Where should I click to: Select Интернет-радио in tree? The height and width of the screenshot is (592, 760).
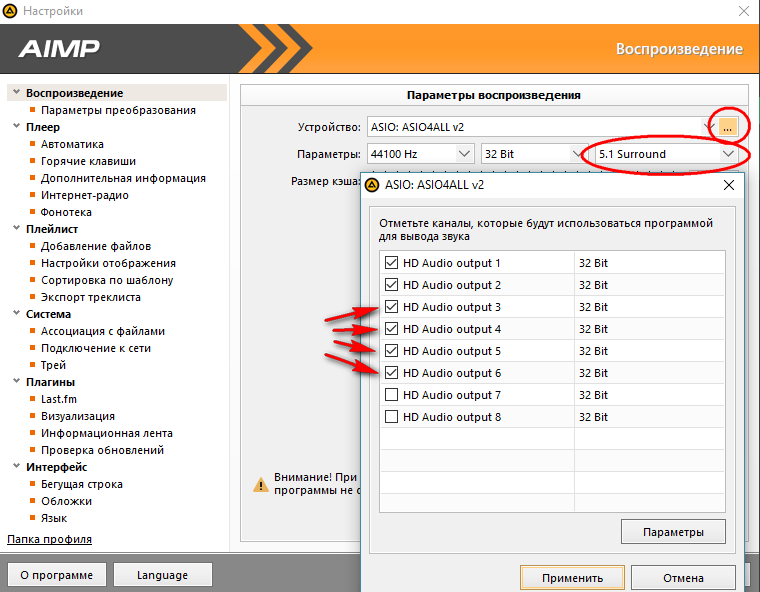tap(85, 195)
